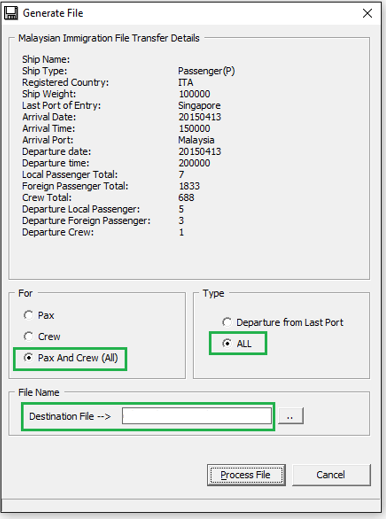Click the 'Foreign Passenger Total:' label
This screenshot has height=520, width=386.
75,186
